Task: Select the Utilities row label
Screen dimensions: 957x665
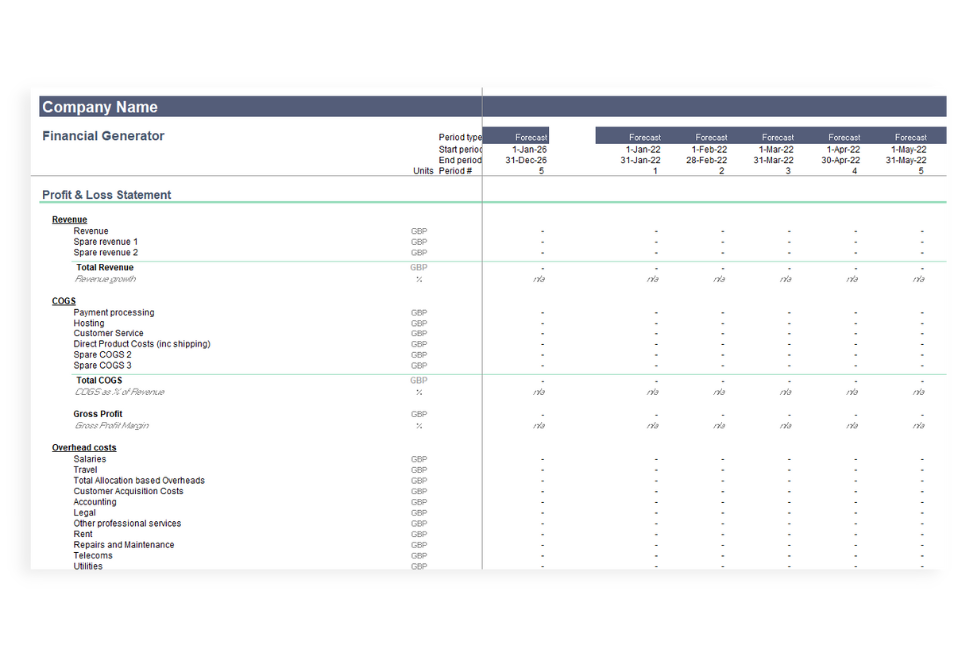Action: tap(88, 566)
